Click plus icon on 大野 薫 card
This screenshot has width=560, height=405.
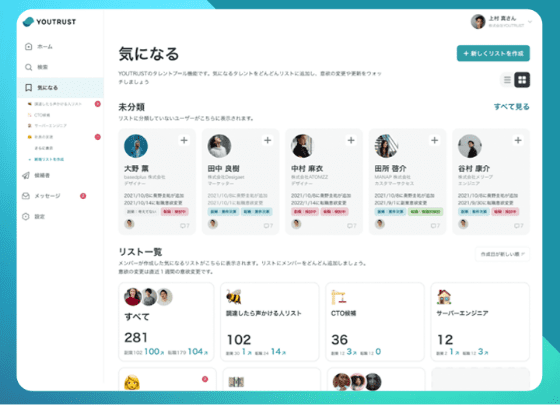click(x=184, y=140)
